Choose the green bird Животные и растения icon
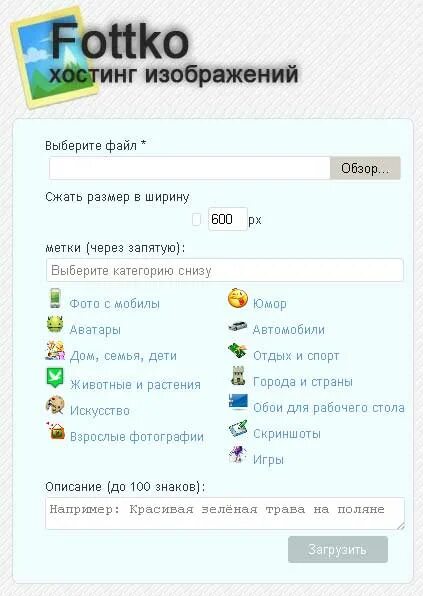Viewport: 423px width, 596px height. tap(55, 377)
